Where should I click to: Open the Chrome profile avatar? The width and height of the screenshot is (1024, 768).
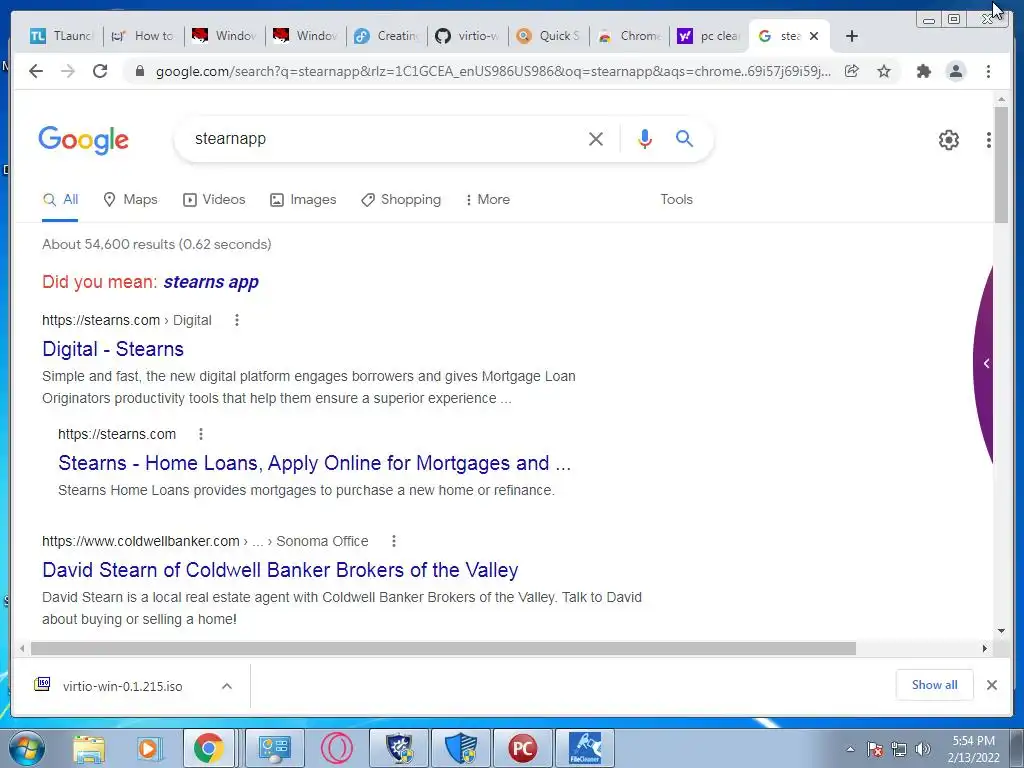point(955,71)
